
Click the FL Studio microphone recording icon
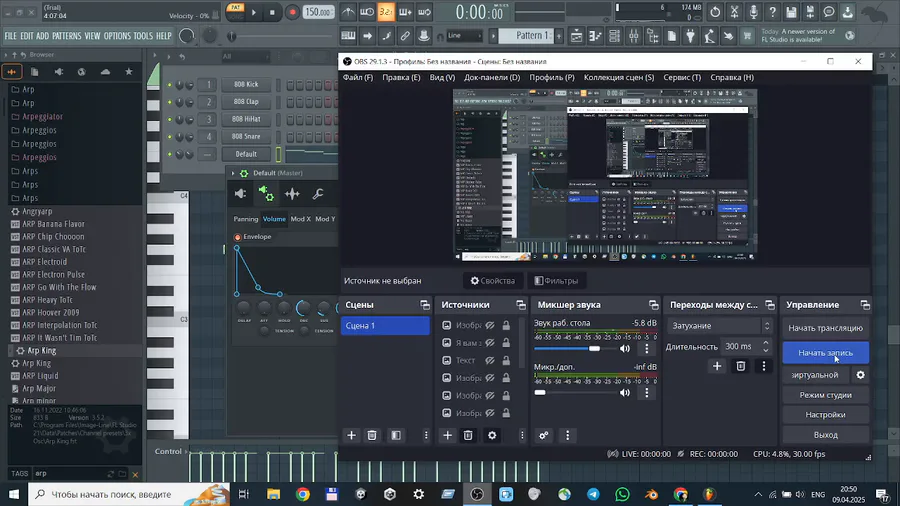click(753, 12)
